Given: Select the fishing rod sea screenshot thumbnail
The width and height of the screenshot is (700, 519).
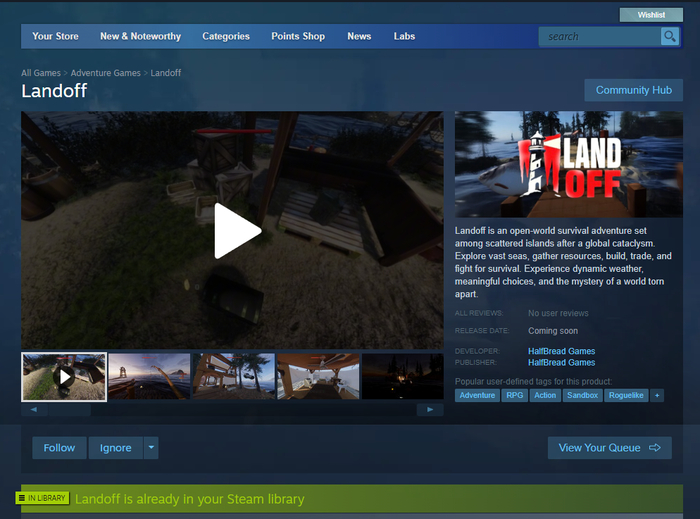Looking at the screenshot, I should (149, 377).
